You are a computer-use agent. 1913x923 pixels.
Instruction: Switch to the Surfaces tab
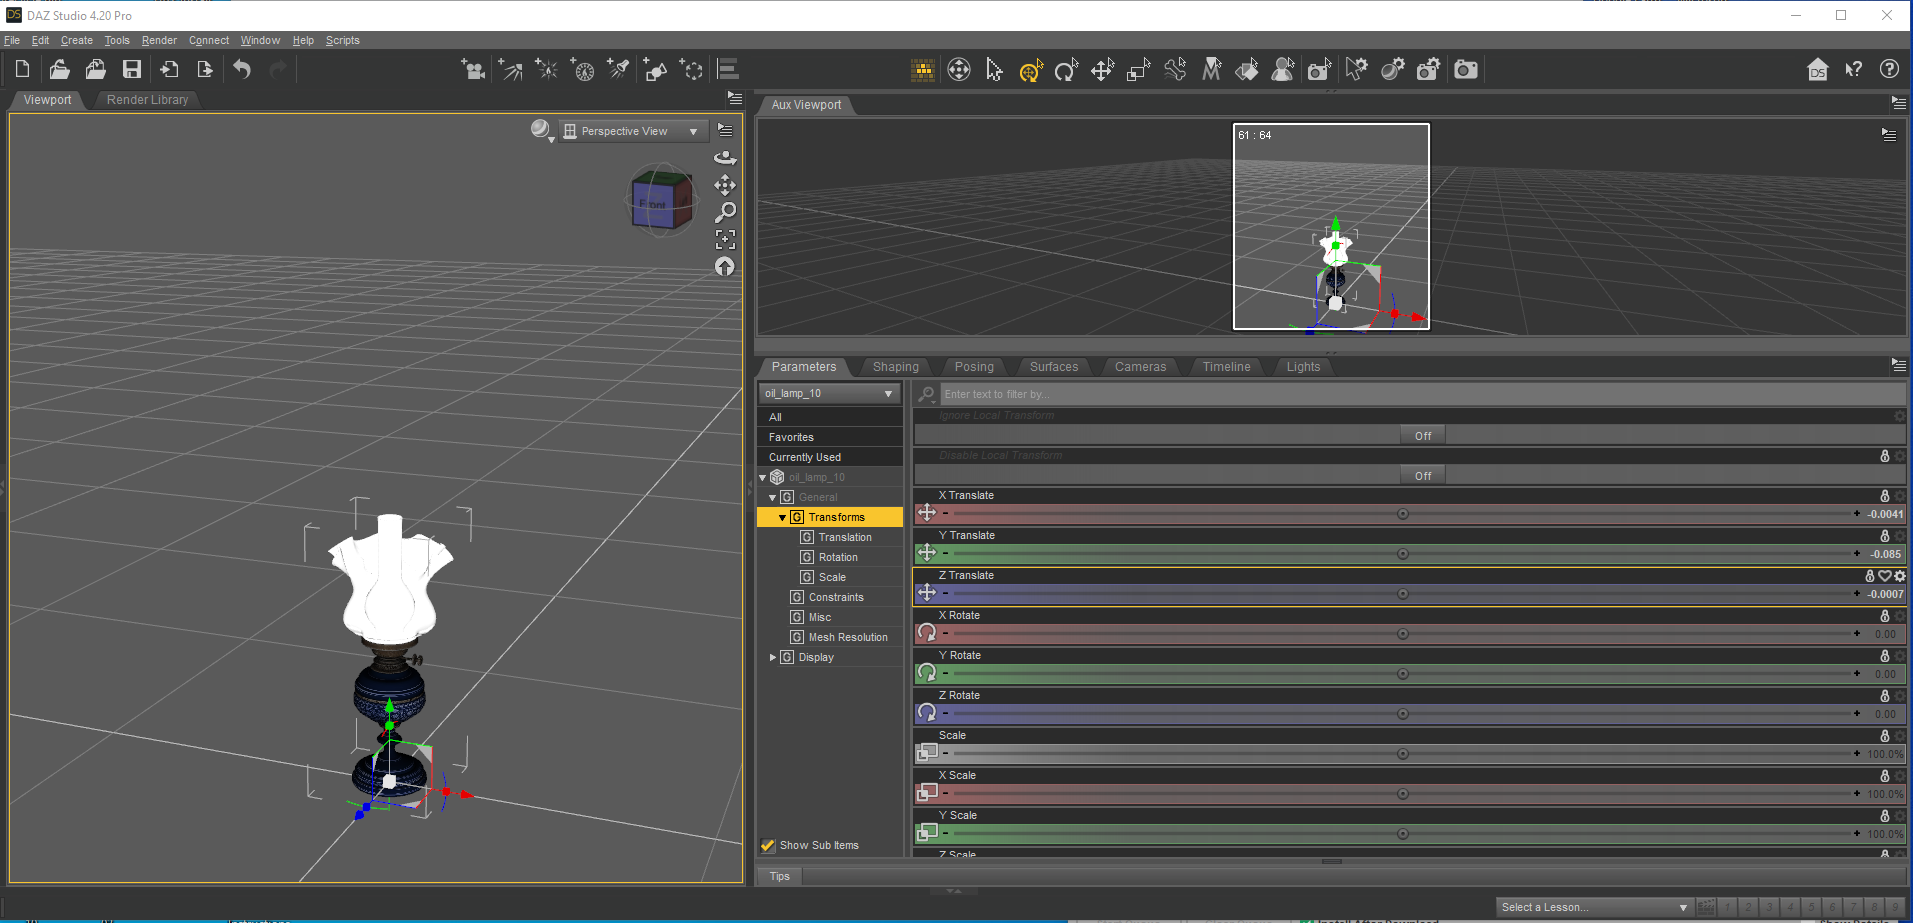click(x=1053, y=367)
